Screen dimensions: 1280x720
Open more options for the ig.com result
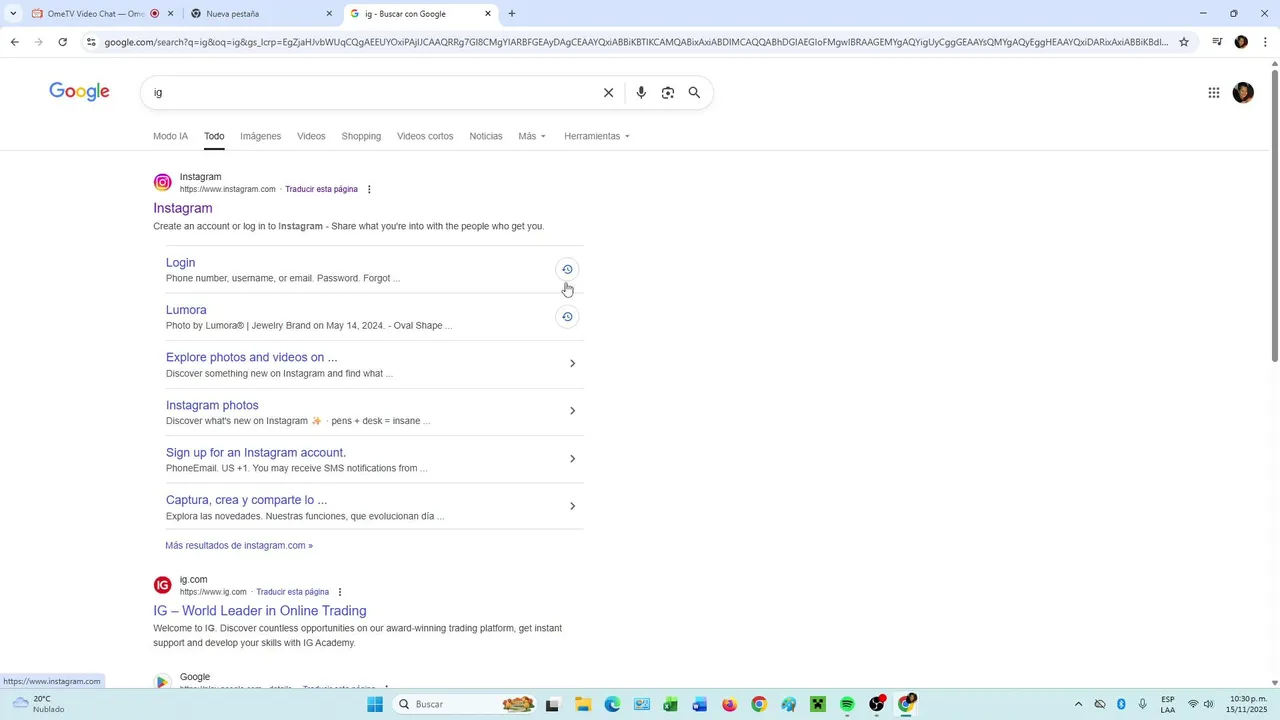(x=340, y=592)
